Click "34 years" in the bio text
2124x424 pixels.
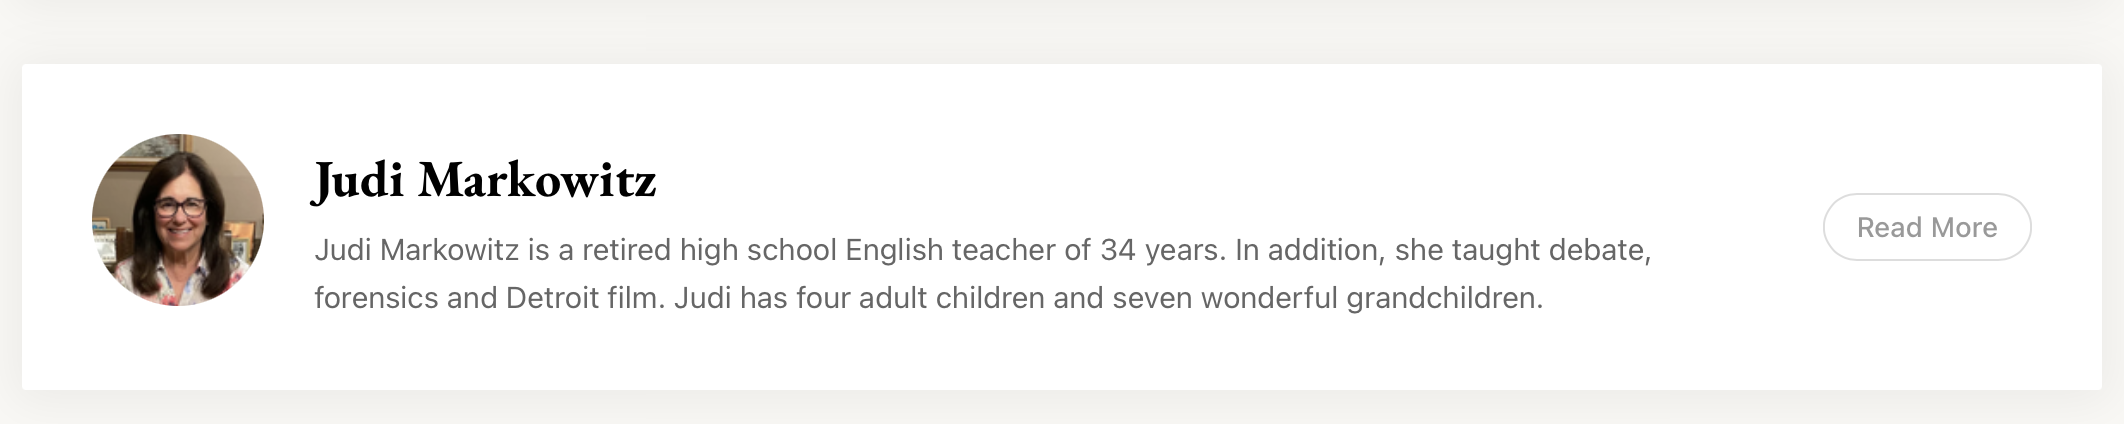(1162, 250)
